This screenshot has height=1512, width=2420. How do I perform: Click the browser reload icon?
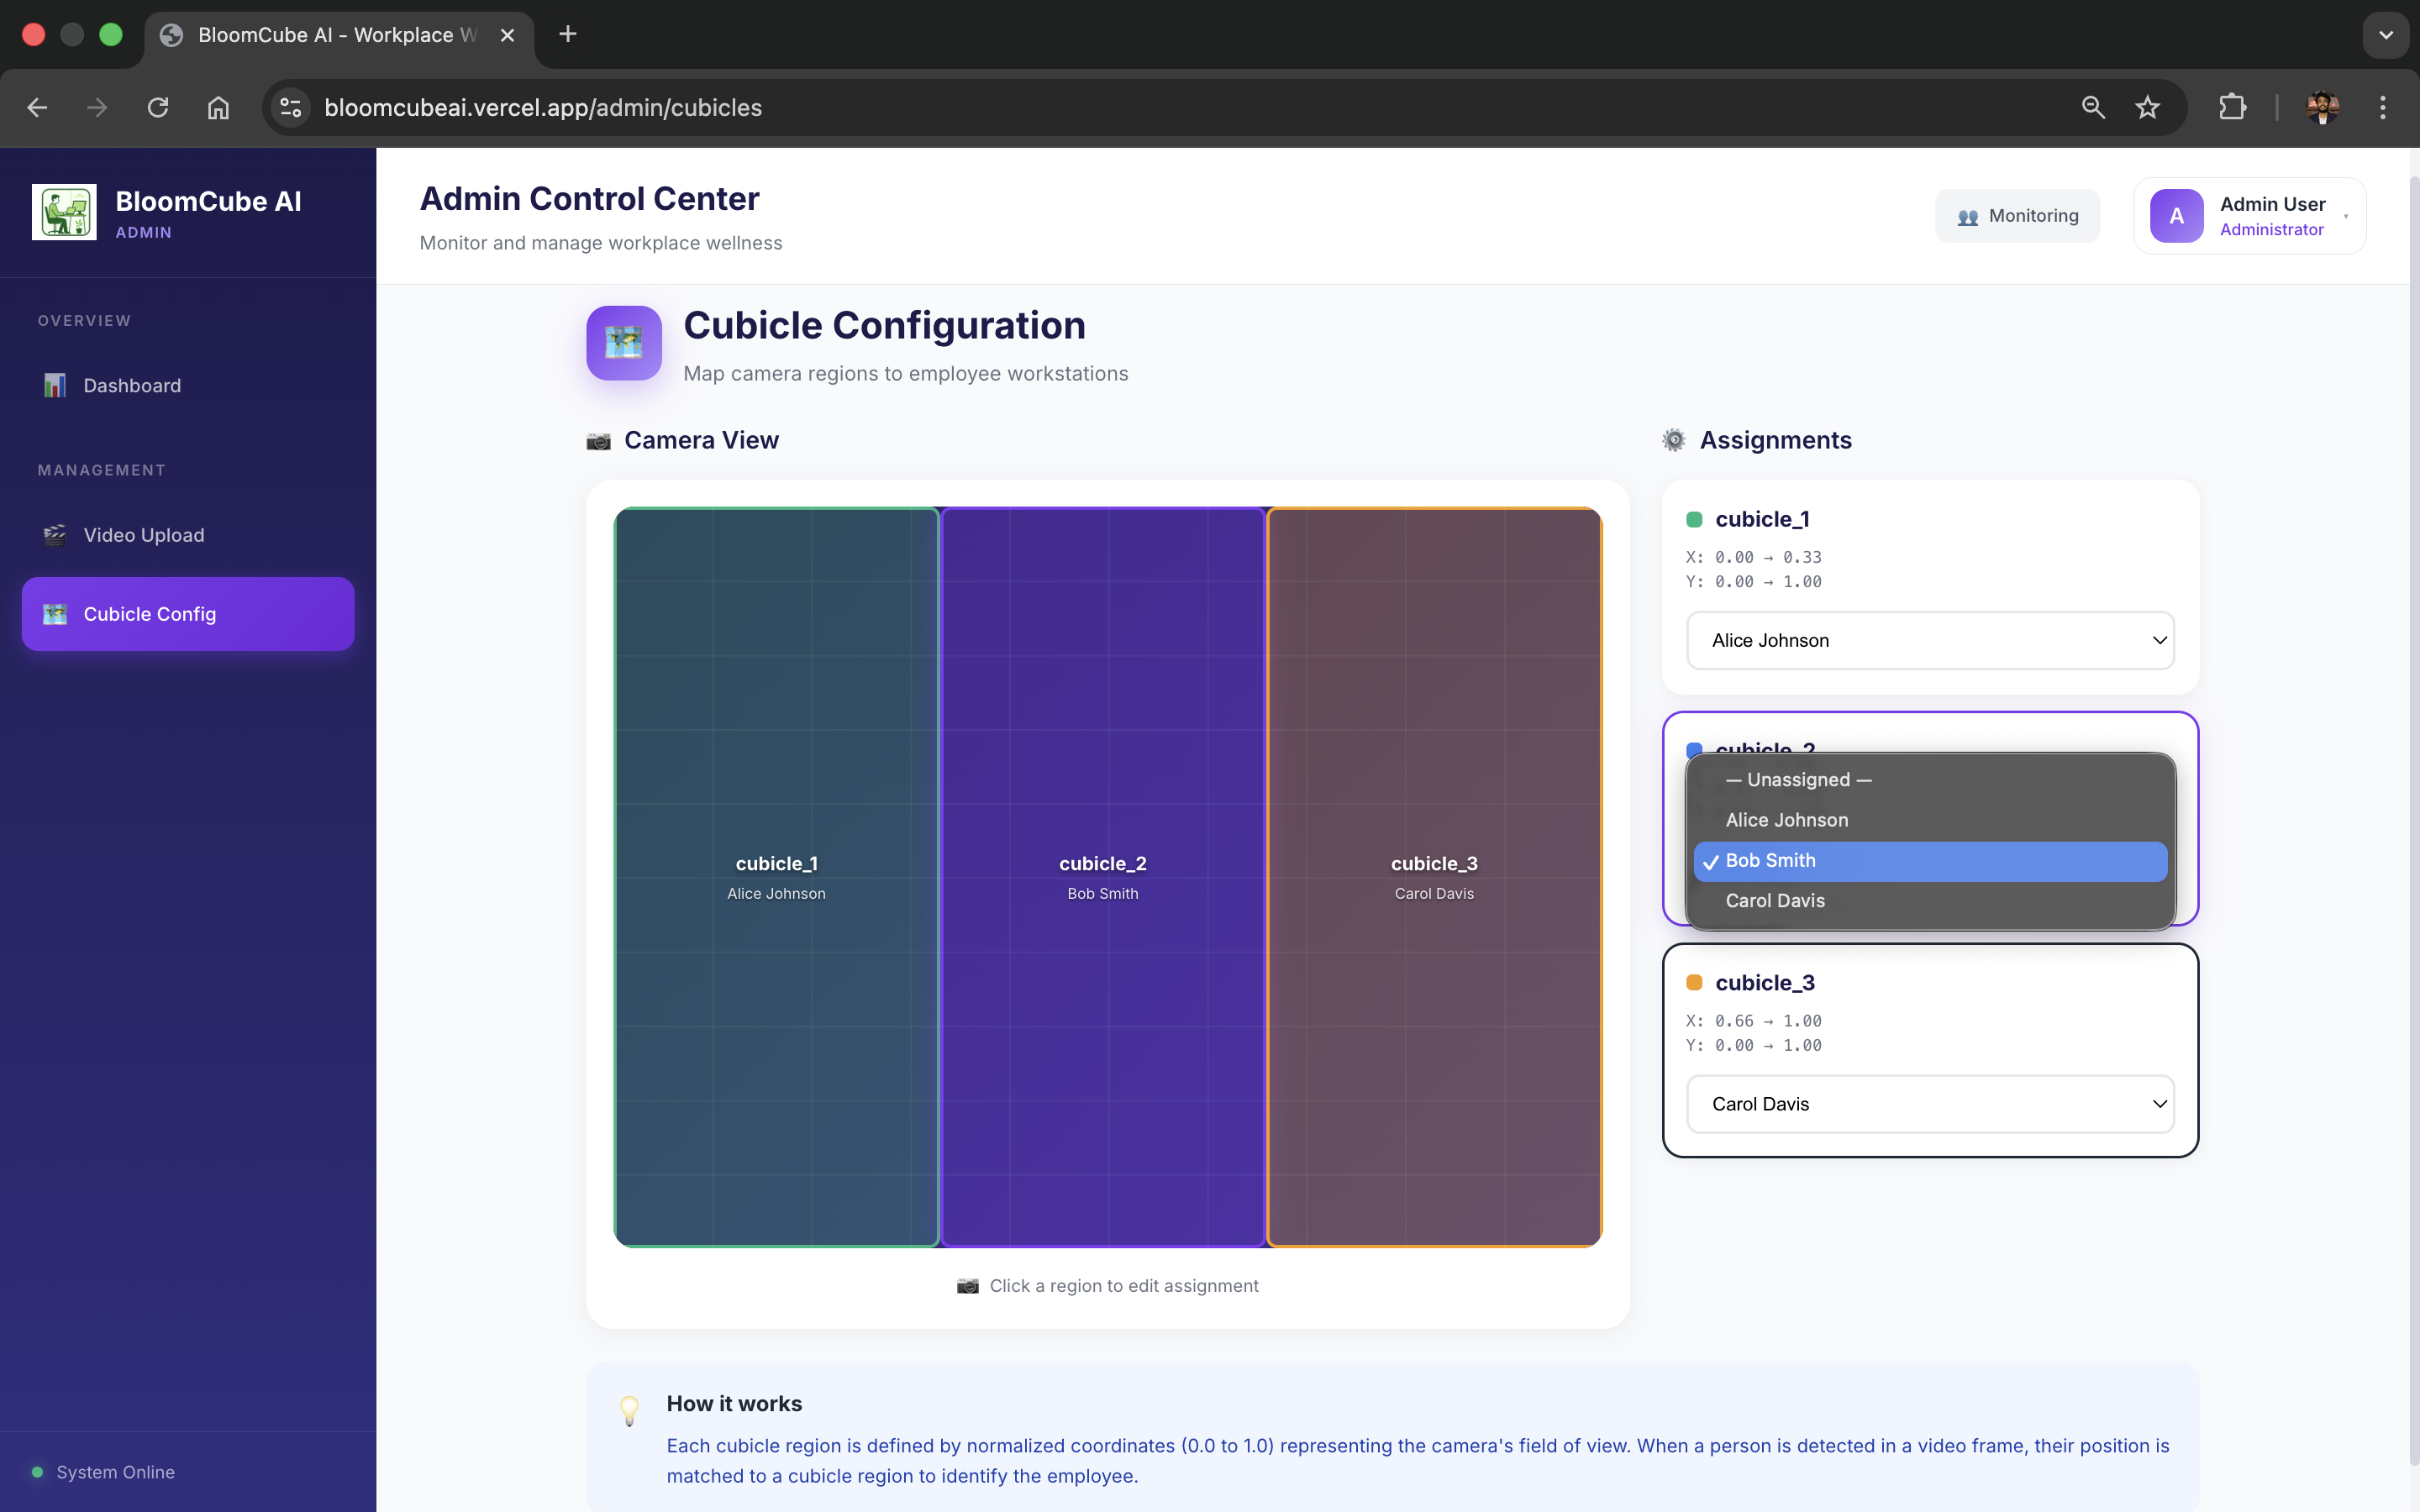(x=158, y=108)
